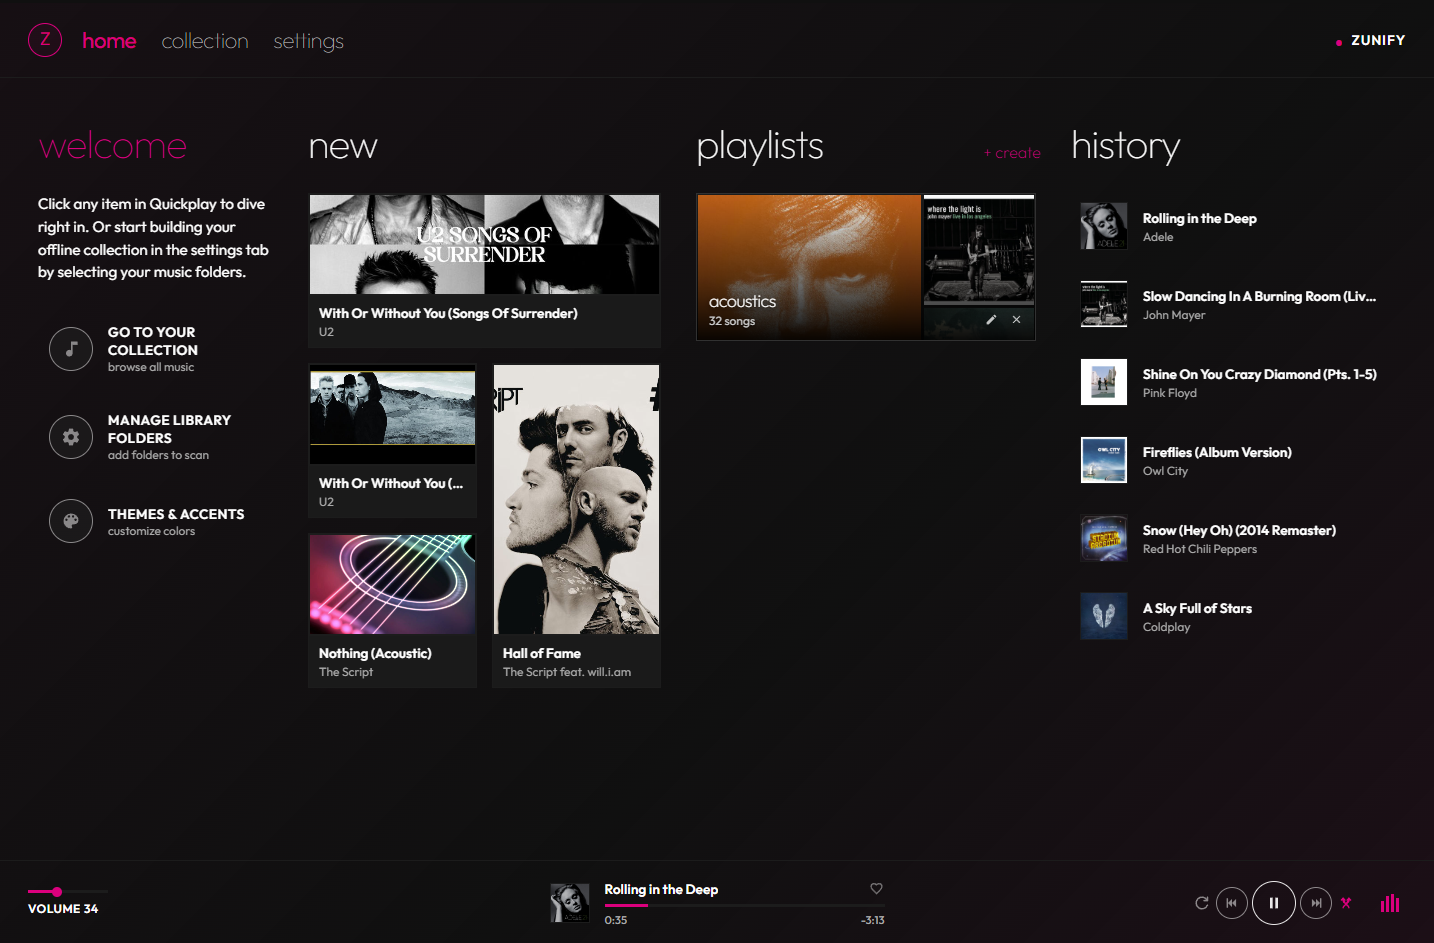This screenshot has height=943, width=1434.
Task: Click the gear Manage Library Folders icon
Action: click(71, 437)
